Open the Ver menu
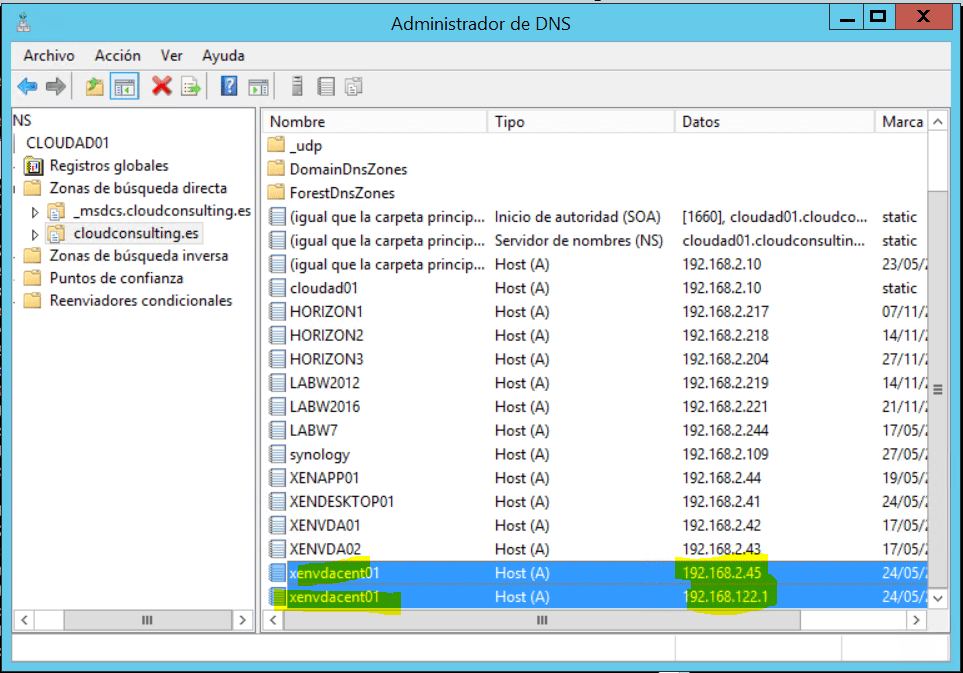The height and width of the screenshot is (673, 963). click(x=173, y=55)
